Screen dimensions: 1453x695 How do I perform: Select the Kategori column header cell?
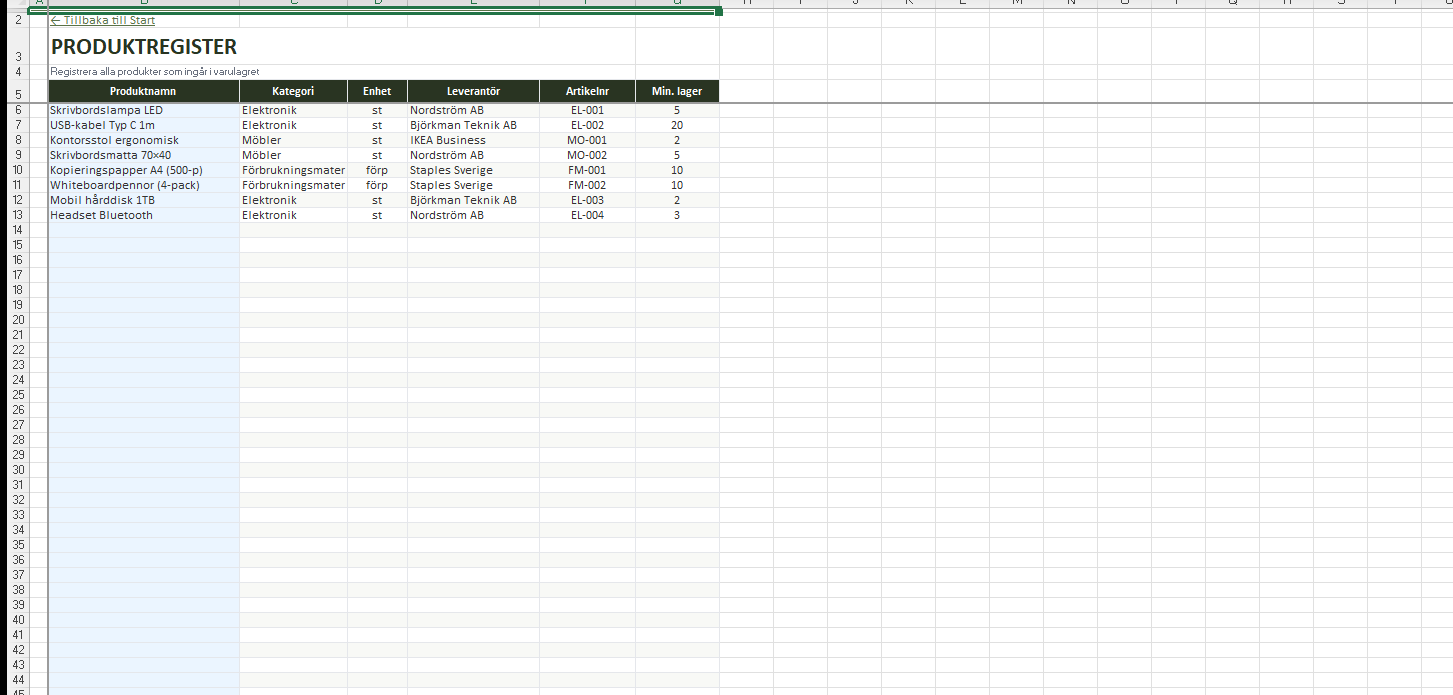[293, 91]
